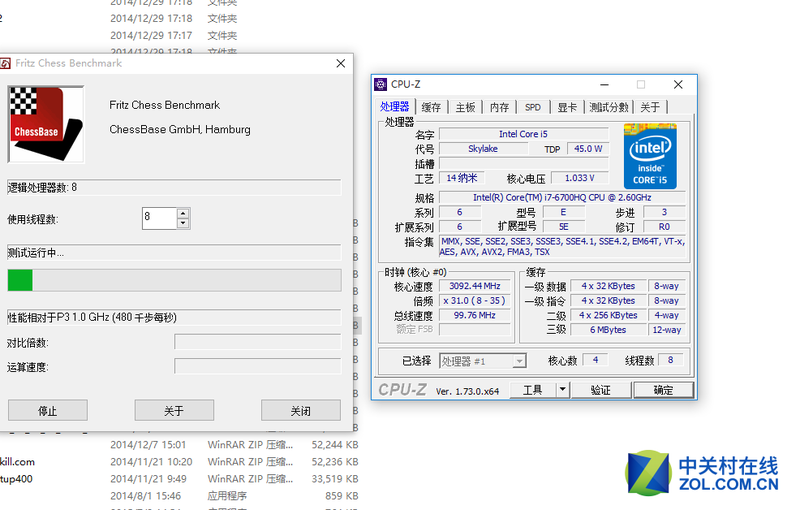The image size is (800, 510).
Task: Click the 工具 button in CPU-Z
Action: coord(533,390)
